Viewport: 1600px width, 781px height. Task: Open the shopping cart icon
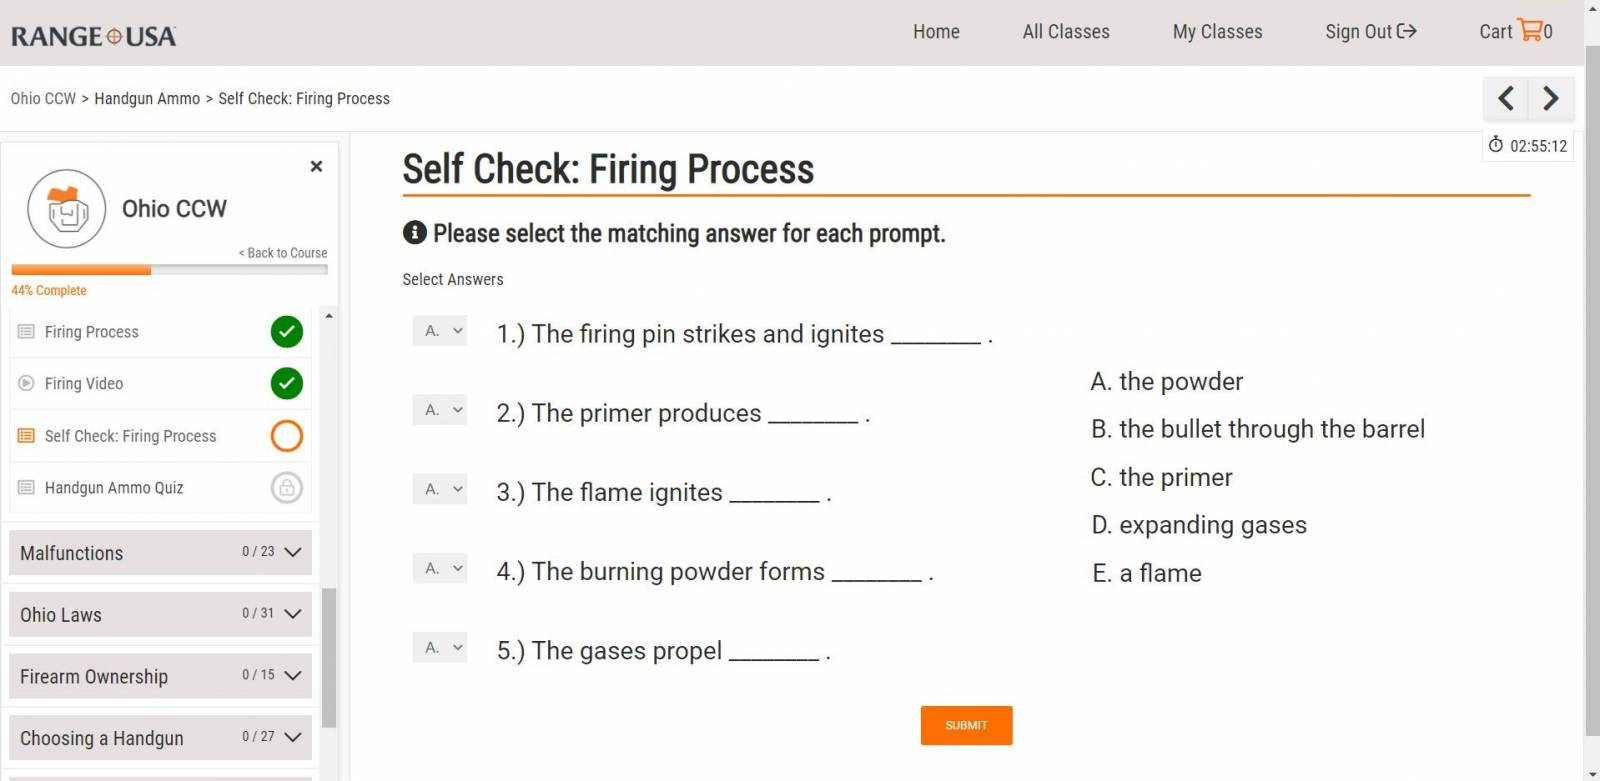[x=1530, y=30]
